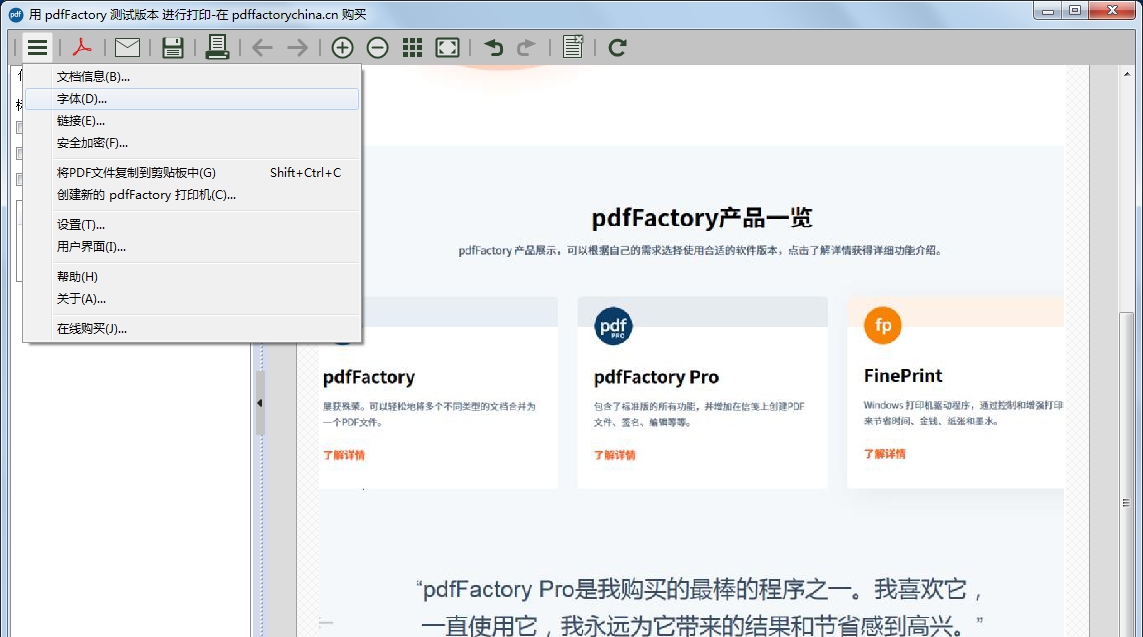1143x637 pixels.
Task: Refresh the document preview
Action: pyautogui.click(x=617, y=47)
